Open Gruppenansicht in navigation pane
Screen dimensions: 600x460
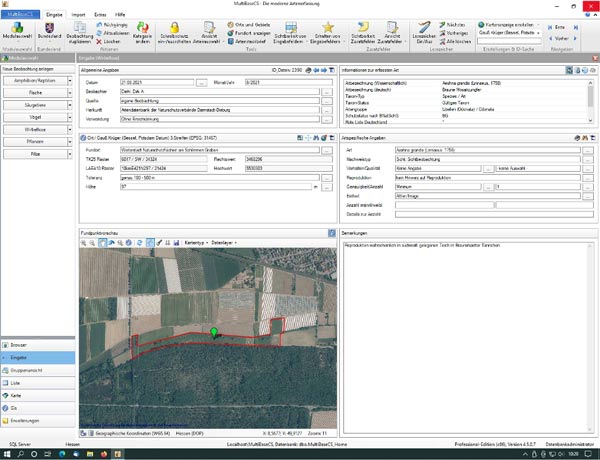click(x=38, y=370)
